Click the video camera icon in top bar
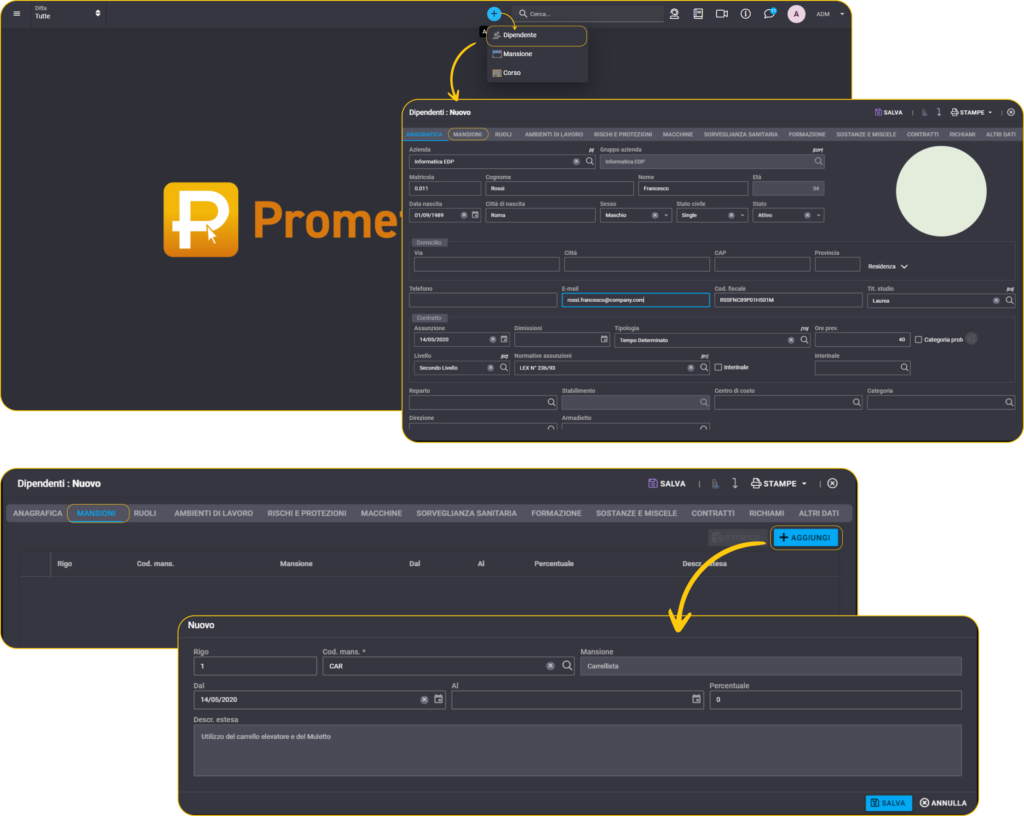 (722, 14)
